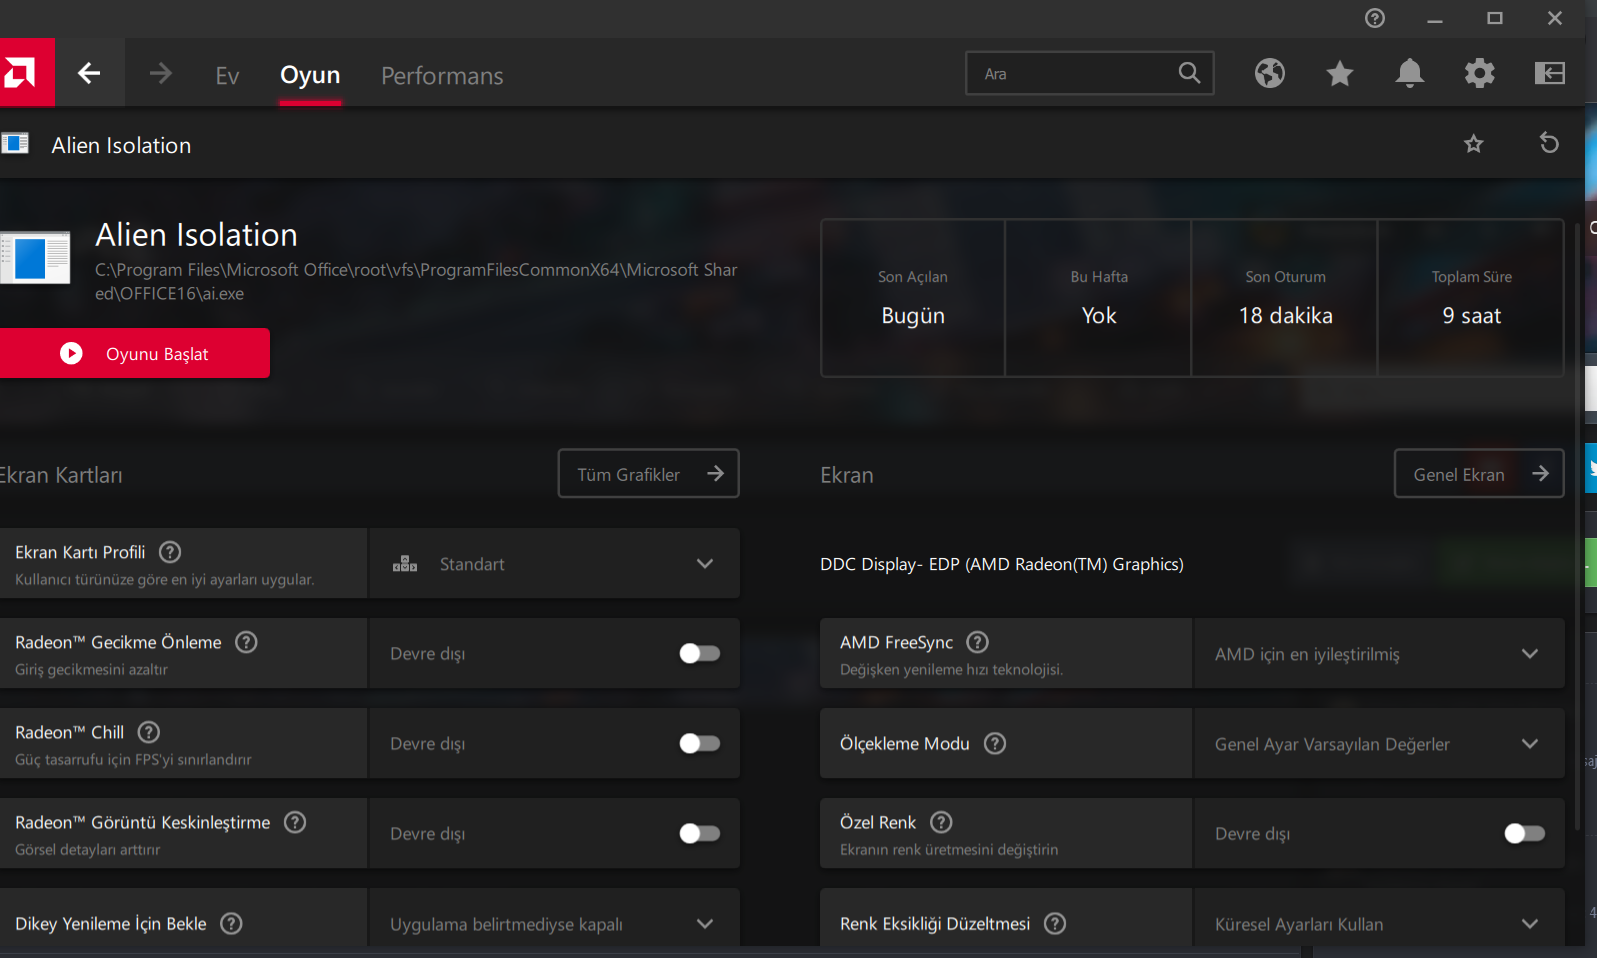The width and height of the screenshot is (1597, 958).
Task: Switch to the Ev tab
Action: point(227,76)
